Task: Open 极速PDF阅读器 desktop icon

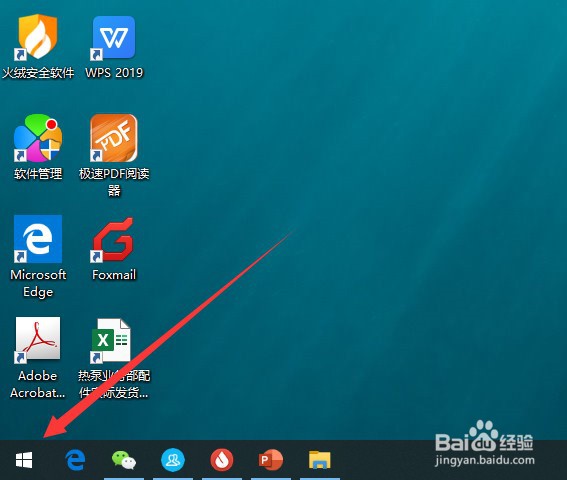Action: click(x=114, y=138)
